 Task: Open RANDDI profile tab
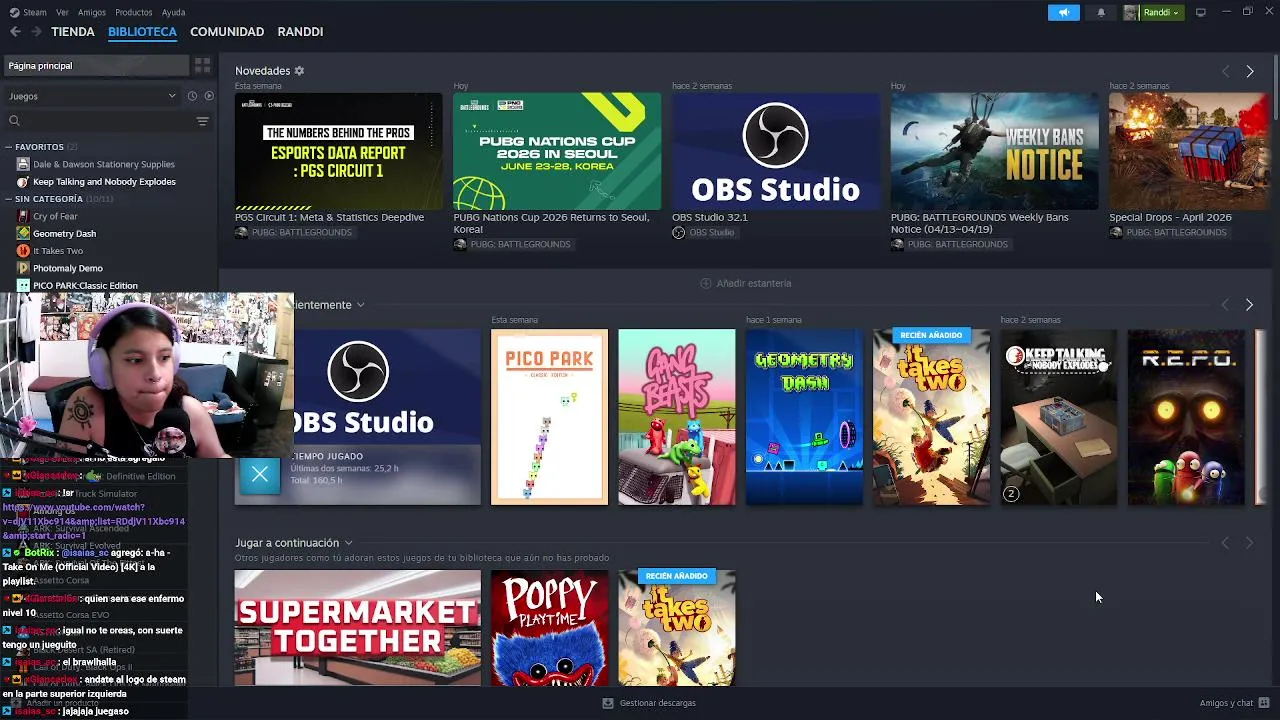point(300,32)
